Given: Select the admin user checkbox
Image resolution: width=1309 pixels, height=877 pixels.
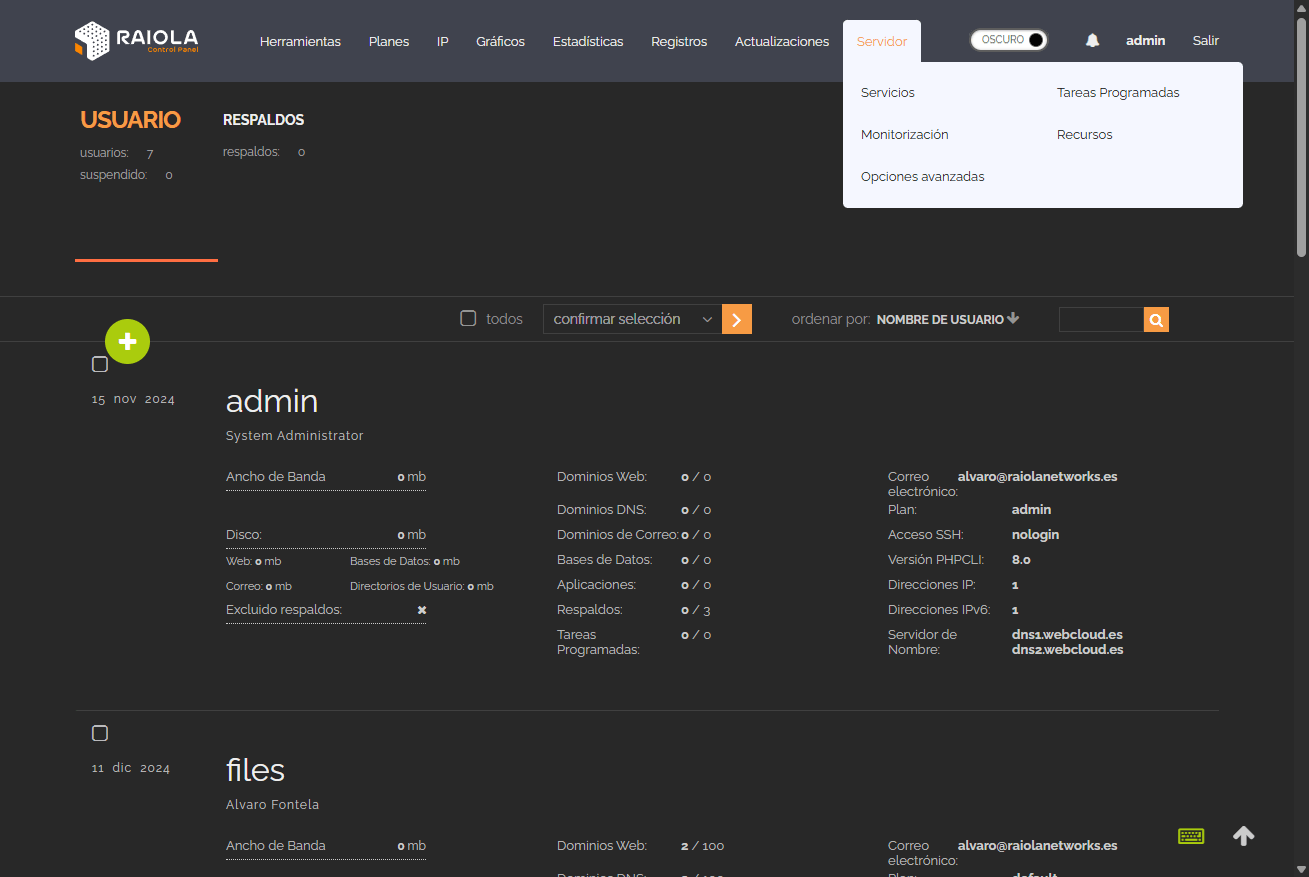Looking at the screenshot, I should coord(100,364).
